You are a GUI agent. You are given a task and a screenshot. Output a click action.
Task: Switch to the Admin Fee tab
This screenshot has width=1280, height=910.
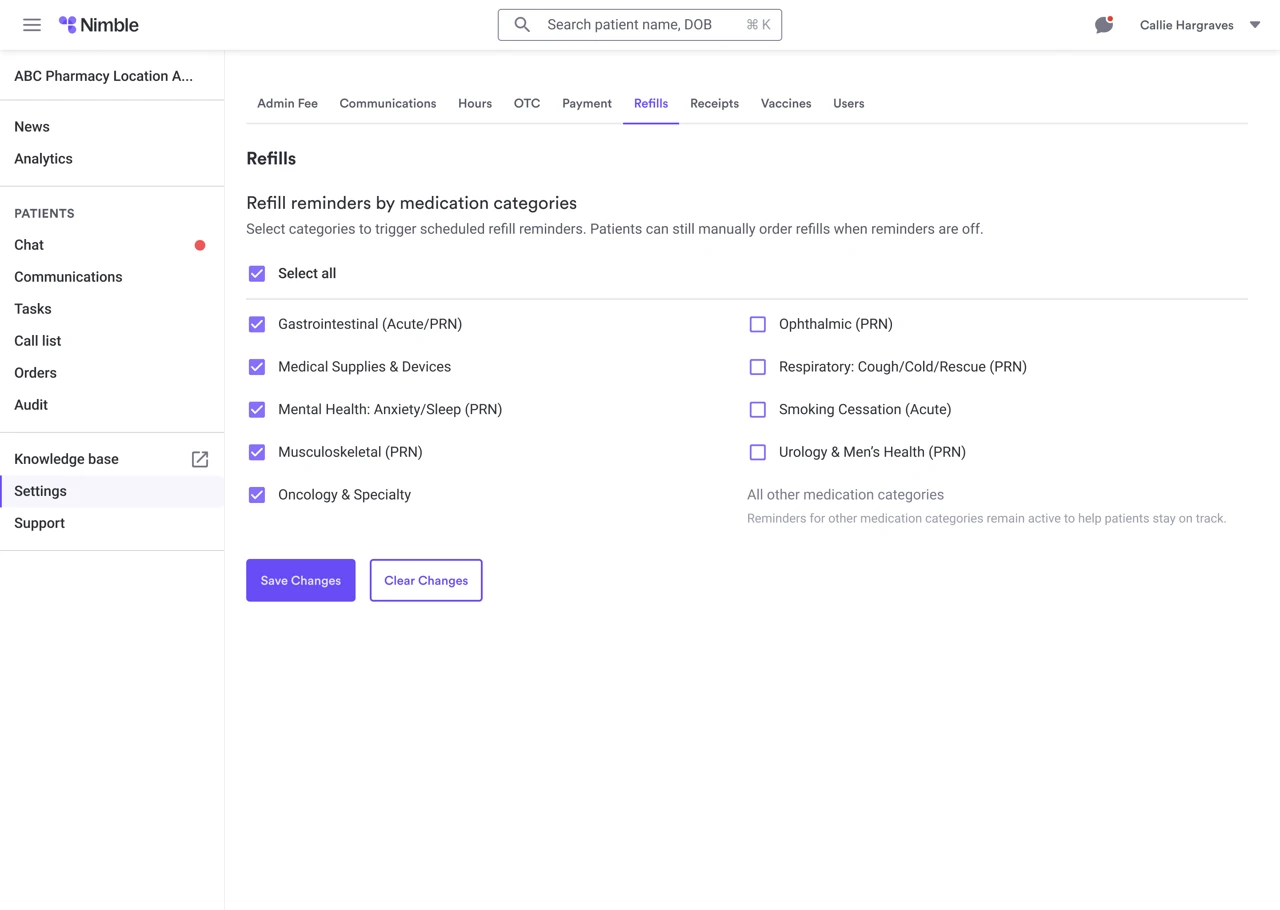287,103
